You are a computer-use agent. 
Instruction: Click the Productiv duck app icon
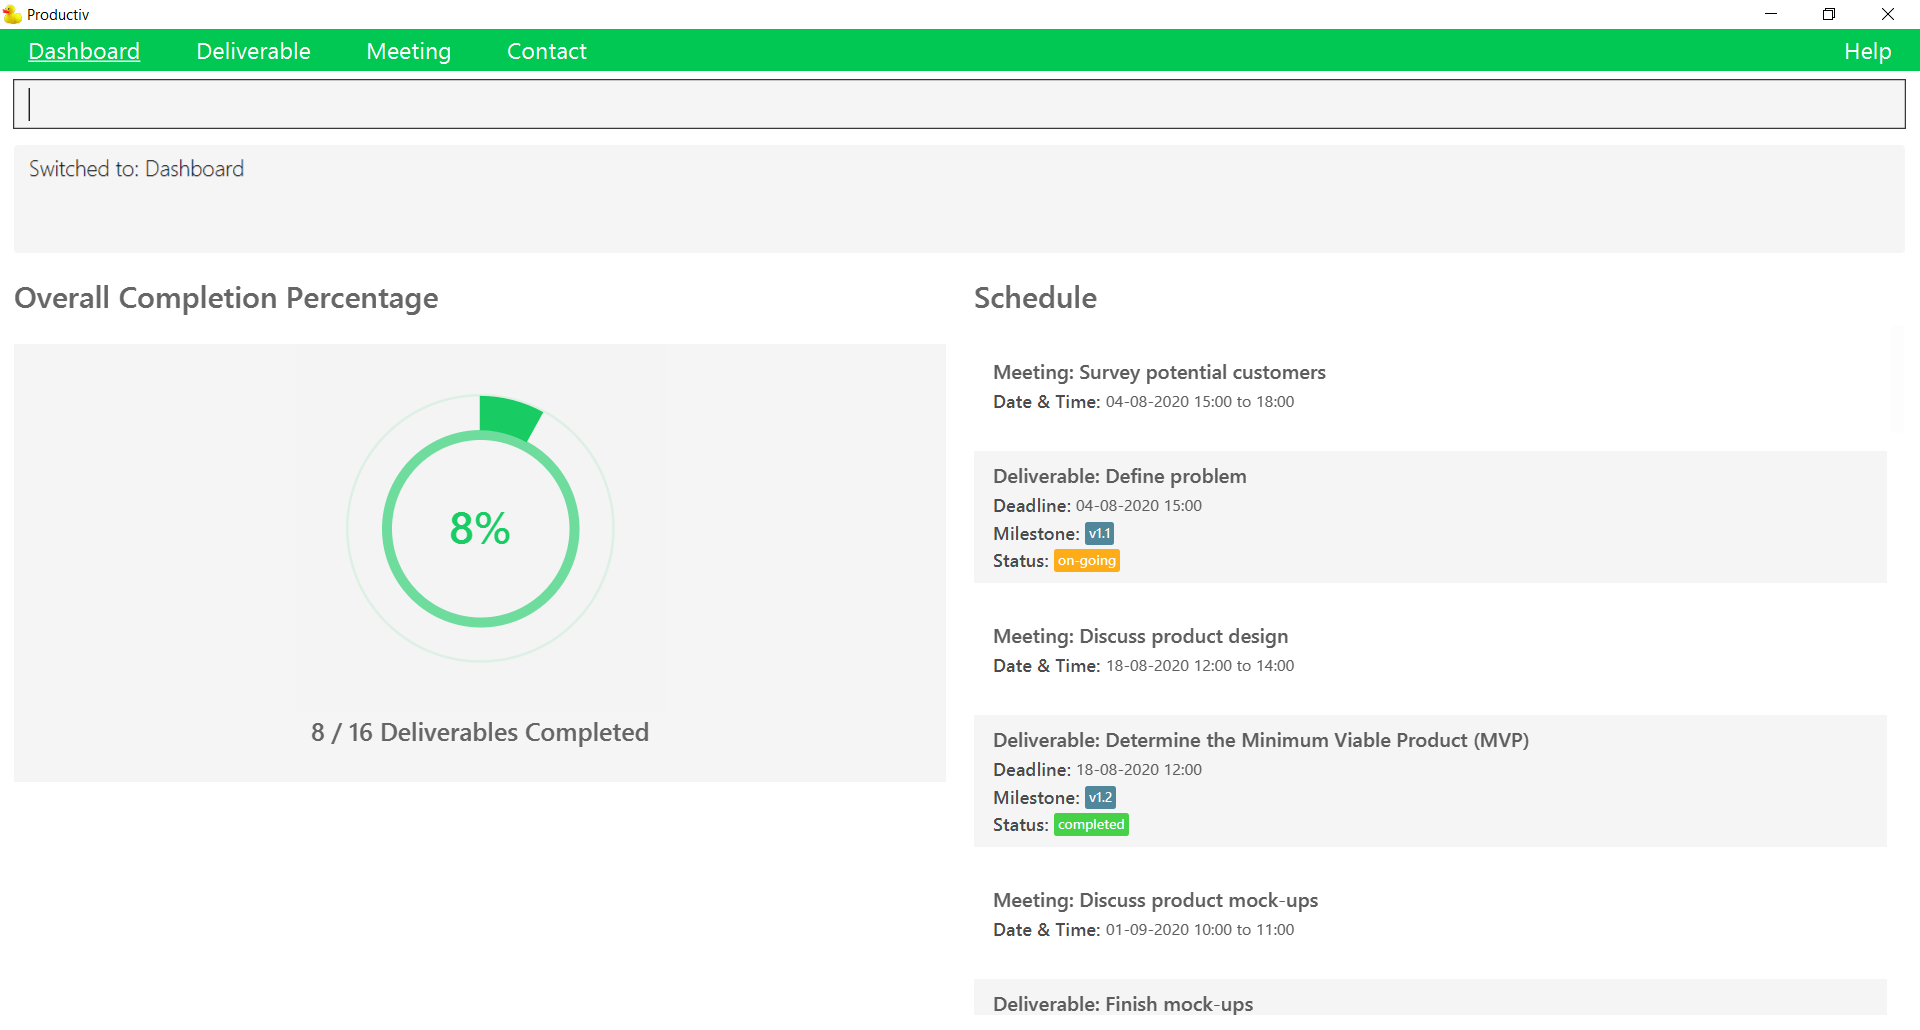click(x=12, y=14)
